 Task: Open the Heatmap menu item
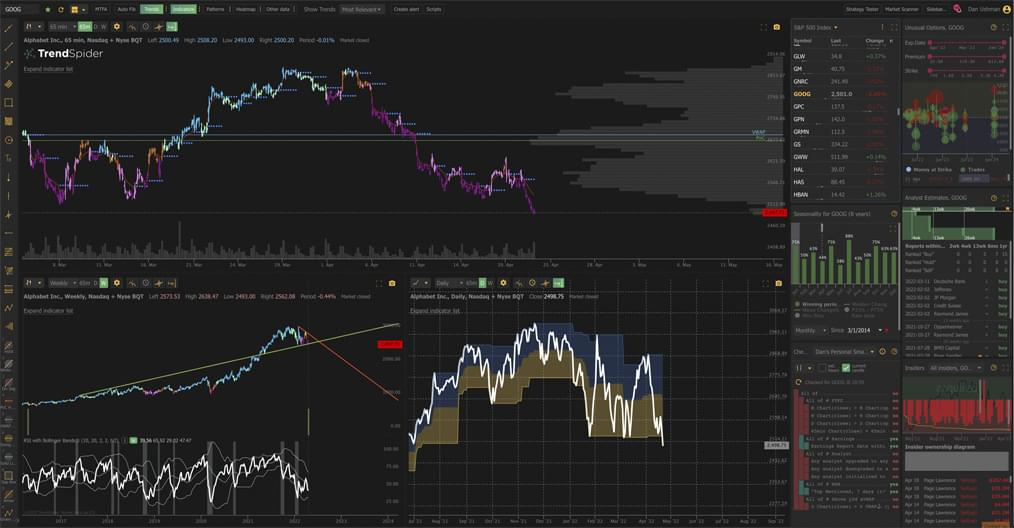(245, 9)
